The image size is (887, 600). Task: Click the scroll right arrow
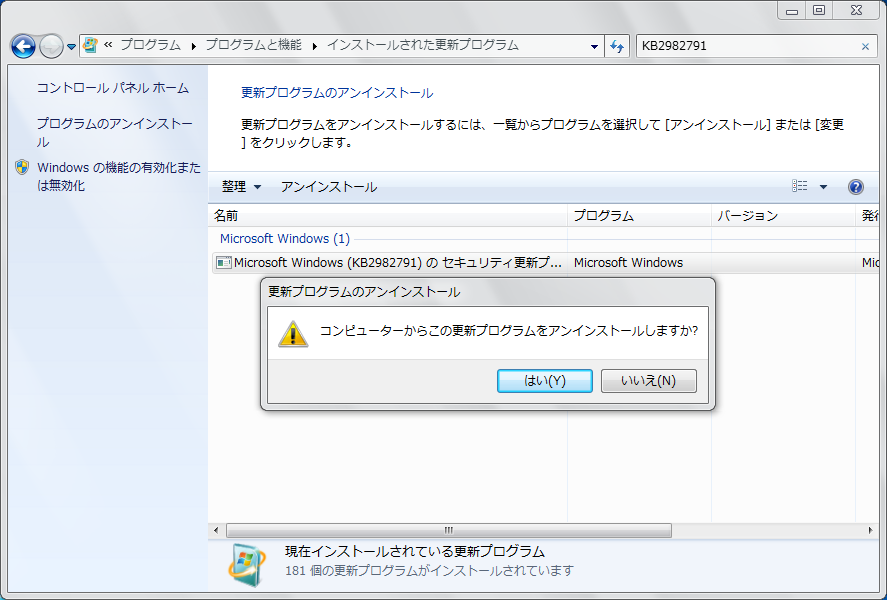click(x=871, y=530)
